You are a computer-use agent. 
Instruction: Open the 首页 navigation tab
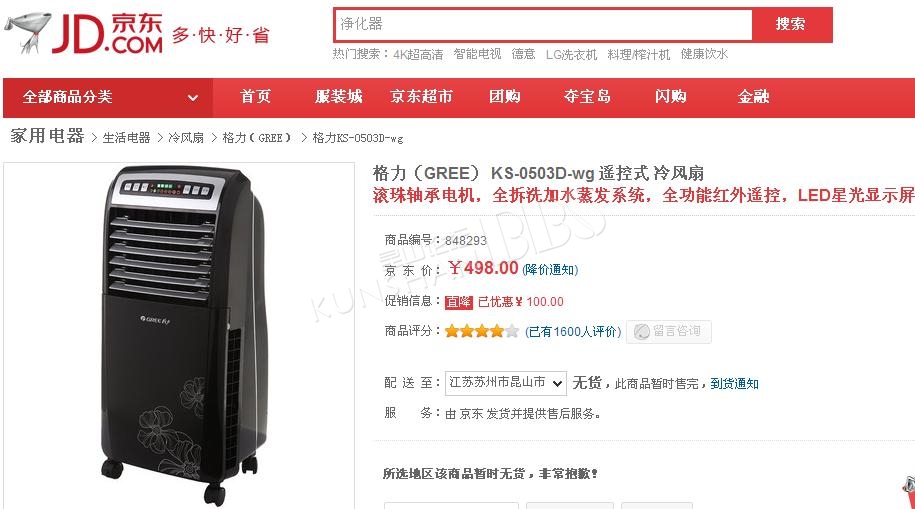(256, 96)
